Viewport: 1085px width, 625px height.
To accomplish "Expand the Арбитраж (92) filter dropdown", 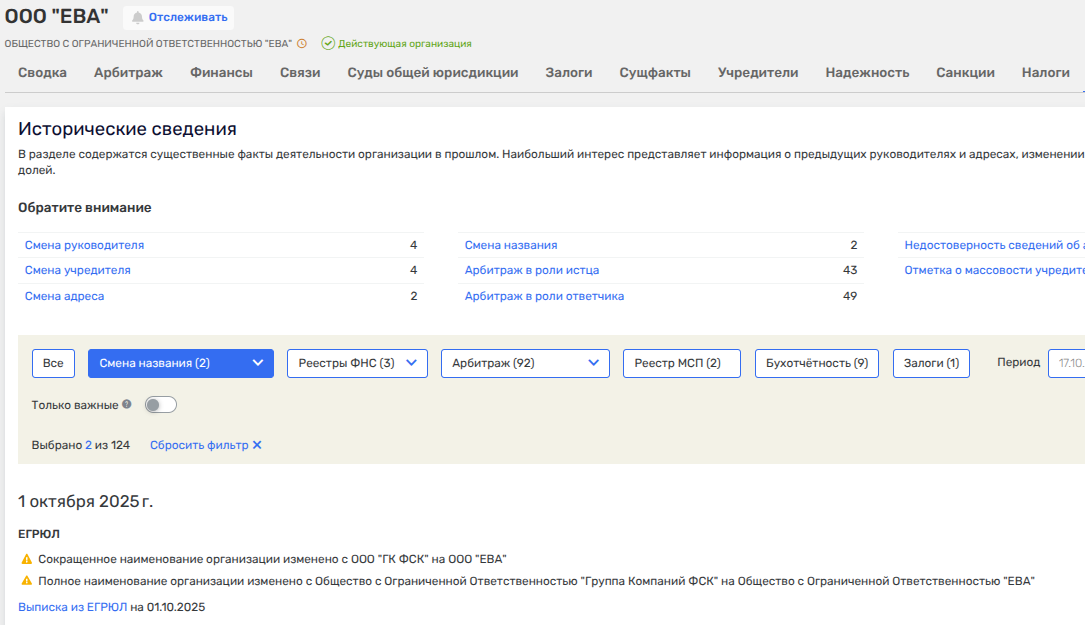I will point(594,363).
